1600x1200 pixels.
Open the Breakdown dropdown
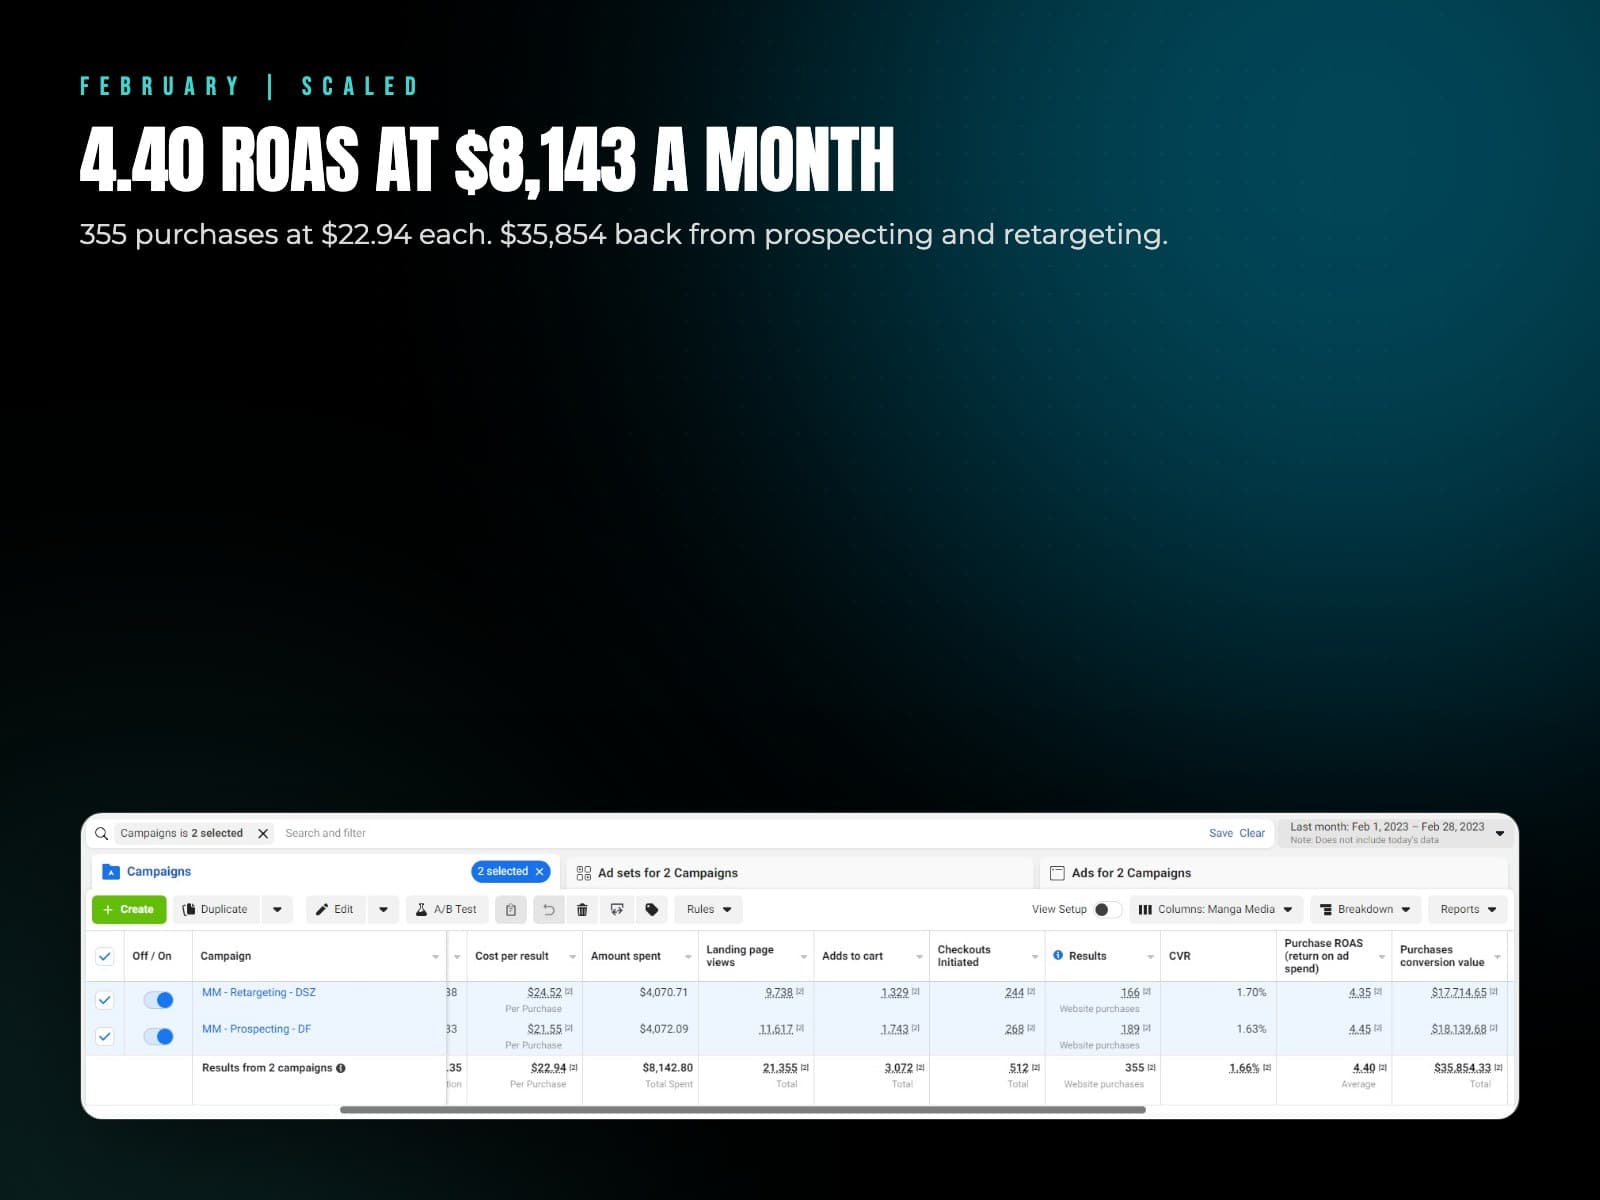(x=1365, y=909)
